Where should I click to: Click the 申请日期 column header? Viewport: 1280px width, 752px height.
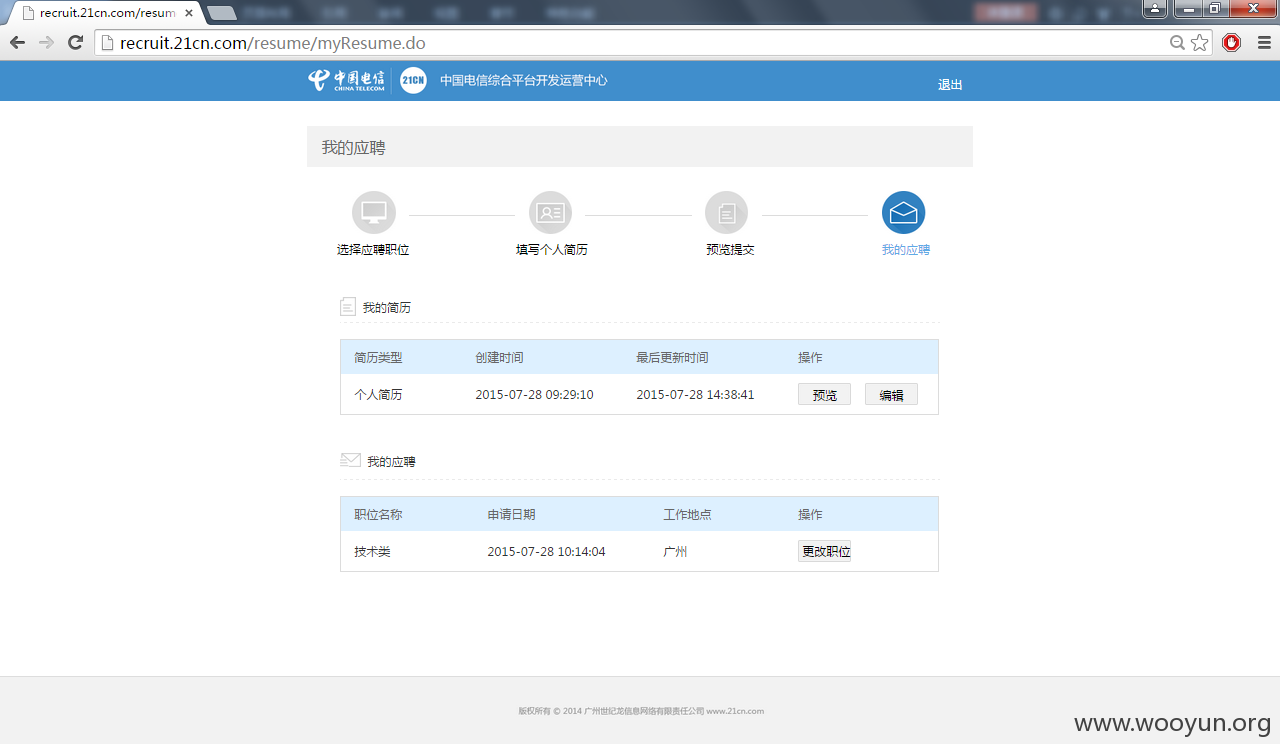click(x=511, y=515)
